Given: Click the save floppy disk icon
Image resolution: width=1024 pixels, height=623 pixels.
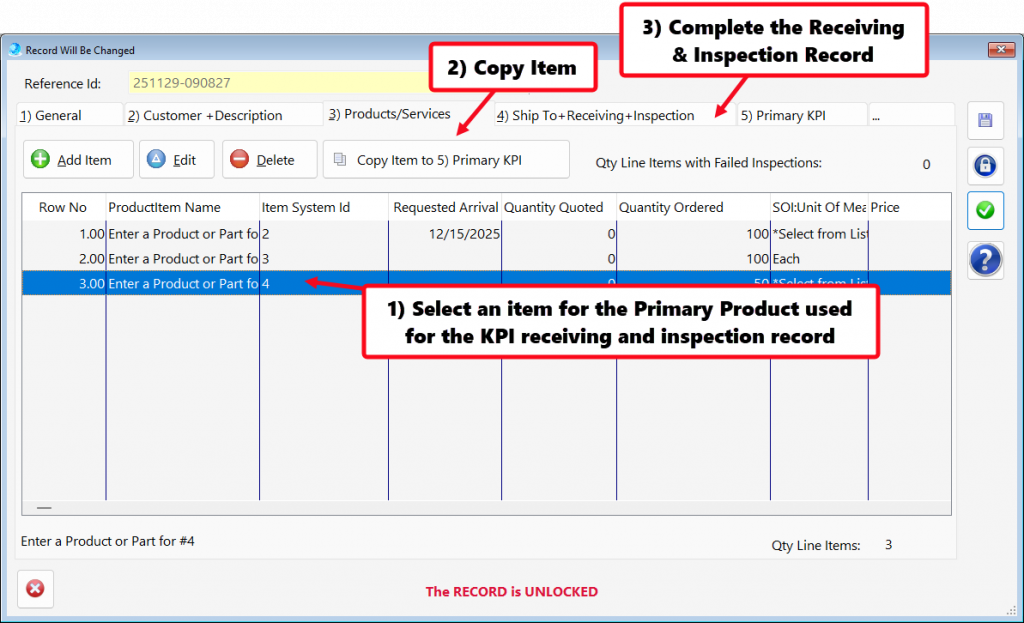Looking at the screenshot, I should 985,121.
